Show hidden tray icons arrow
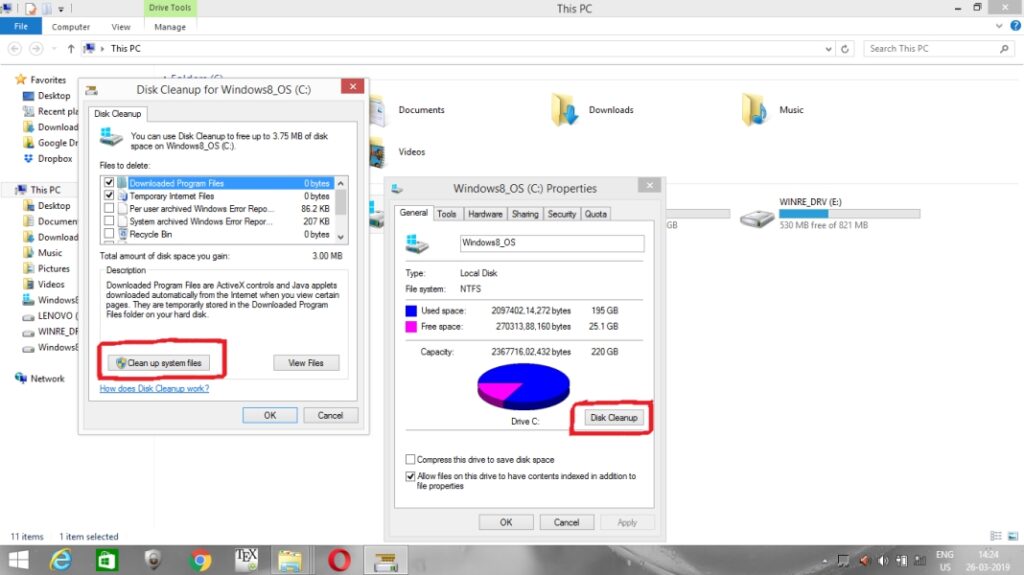1024x575 pixels. point(824,561)
